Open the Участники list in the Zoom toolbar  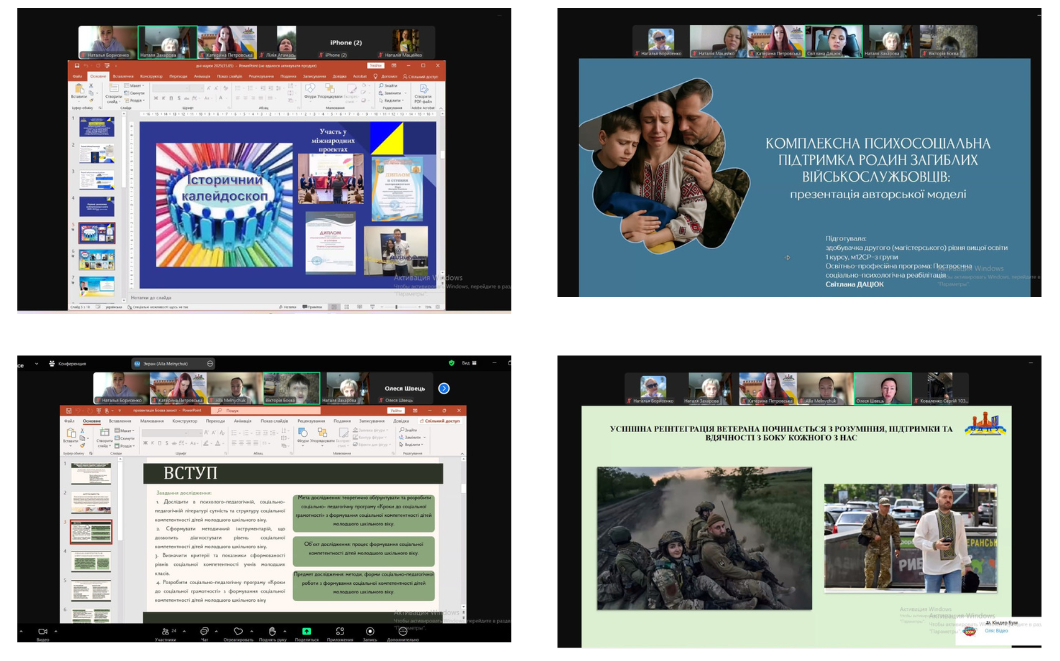pyautogui.click(x=166, y=633)
